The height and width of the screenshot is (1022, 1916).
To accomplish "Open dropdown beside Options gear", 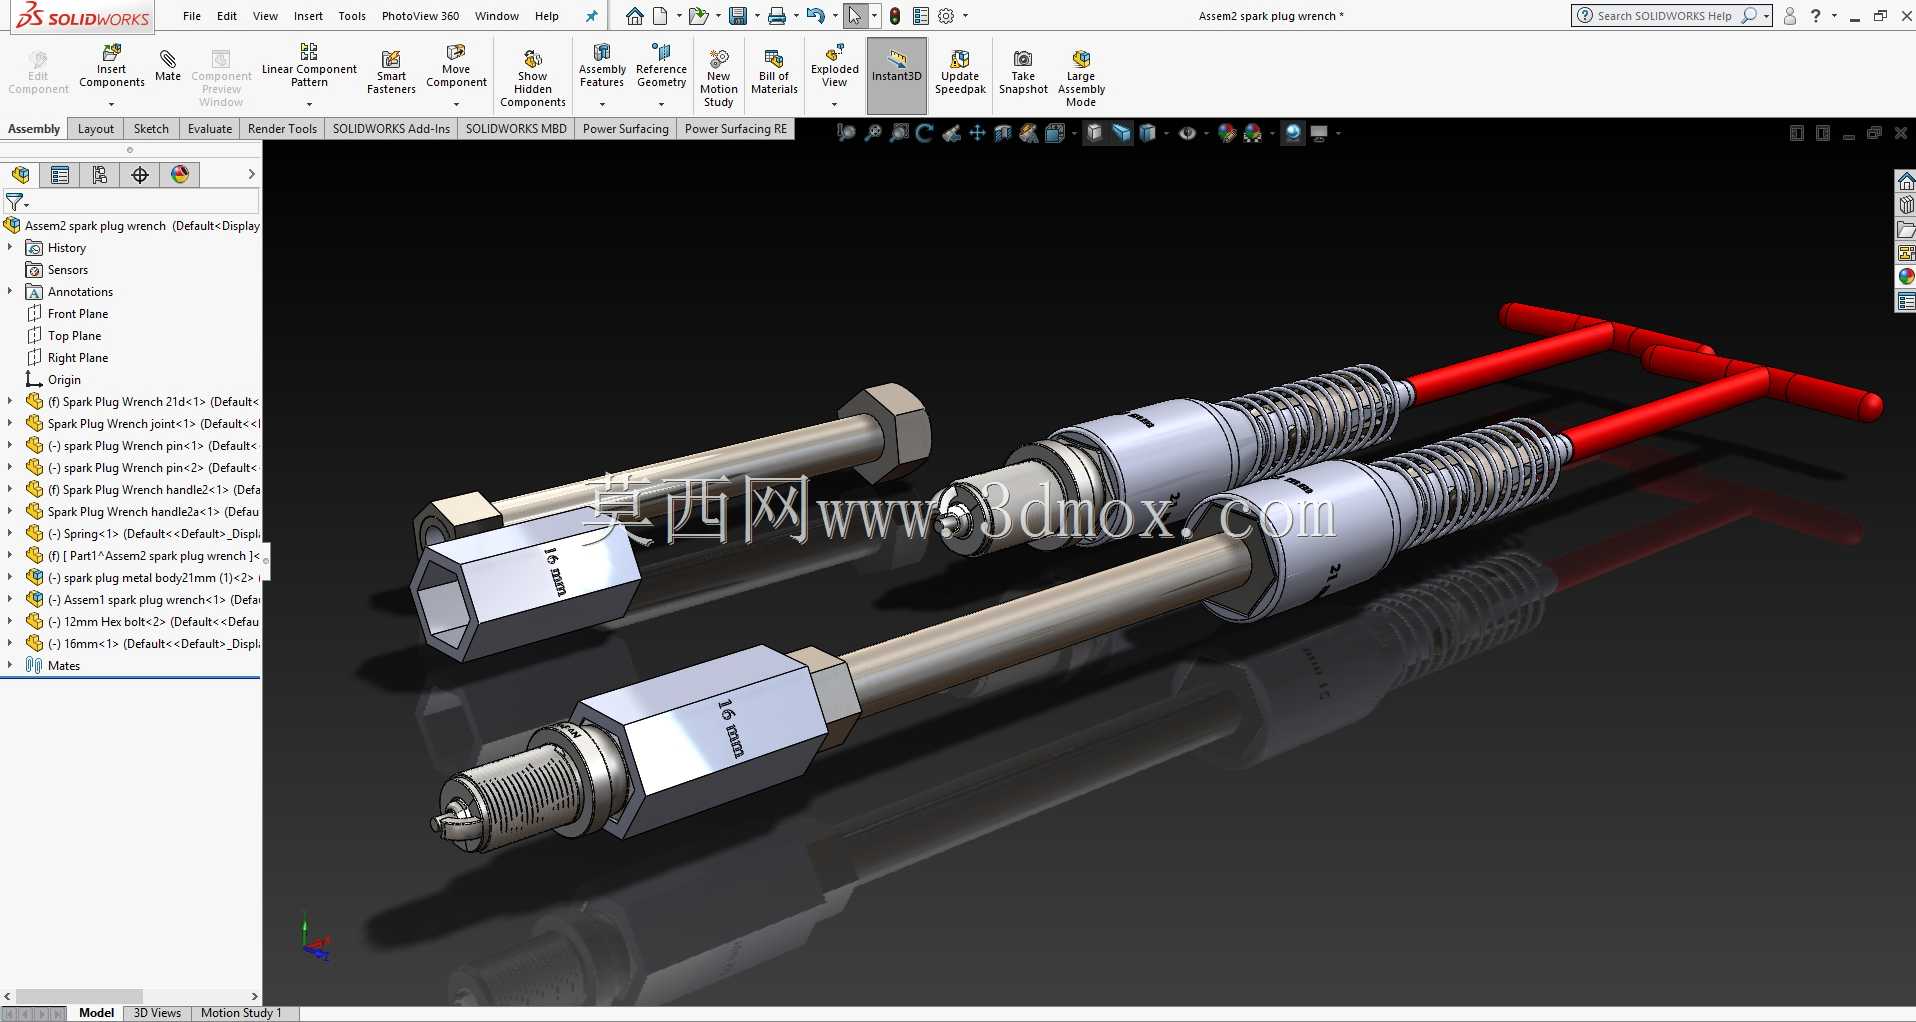I will pyautogui.click(x=965, y=16).
